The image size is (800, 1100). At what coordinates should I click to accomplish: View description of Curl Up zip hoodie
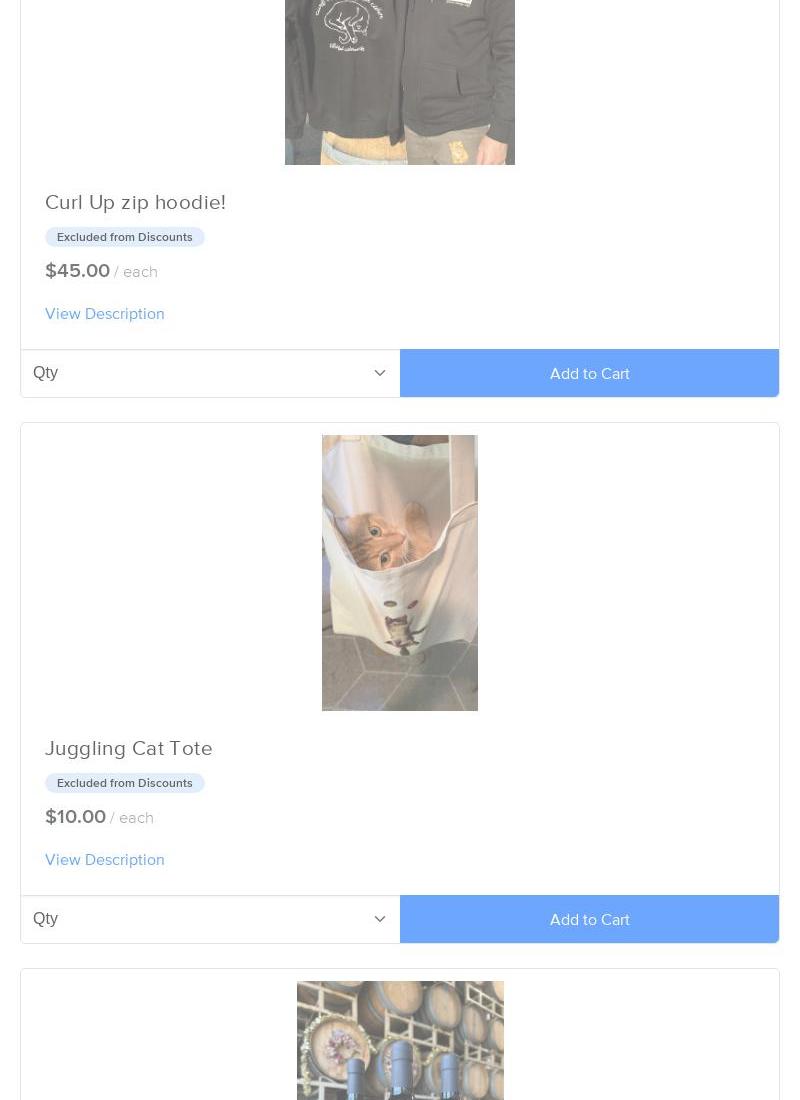[105, 314]
